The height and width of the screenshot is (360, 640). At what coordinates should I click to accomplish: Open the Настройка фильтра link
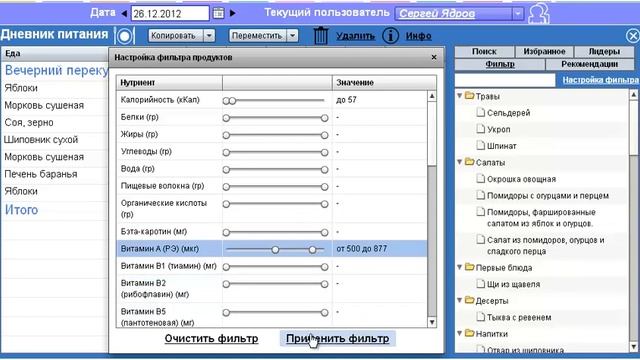tap(600, 80)
